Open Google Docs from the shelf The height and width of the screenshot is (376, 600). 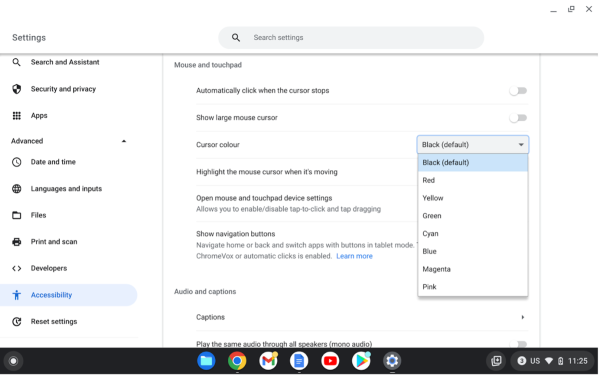(299, 361)
